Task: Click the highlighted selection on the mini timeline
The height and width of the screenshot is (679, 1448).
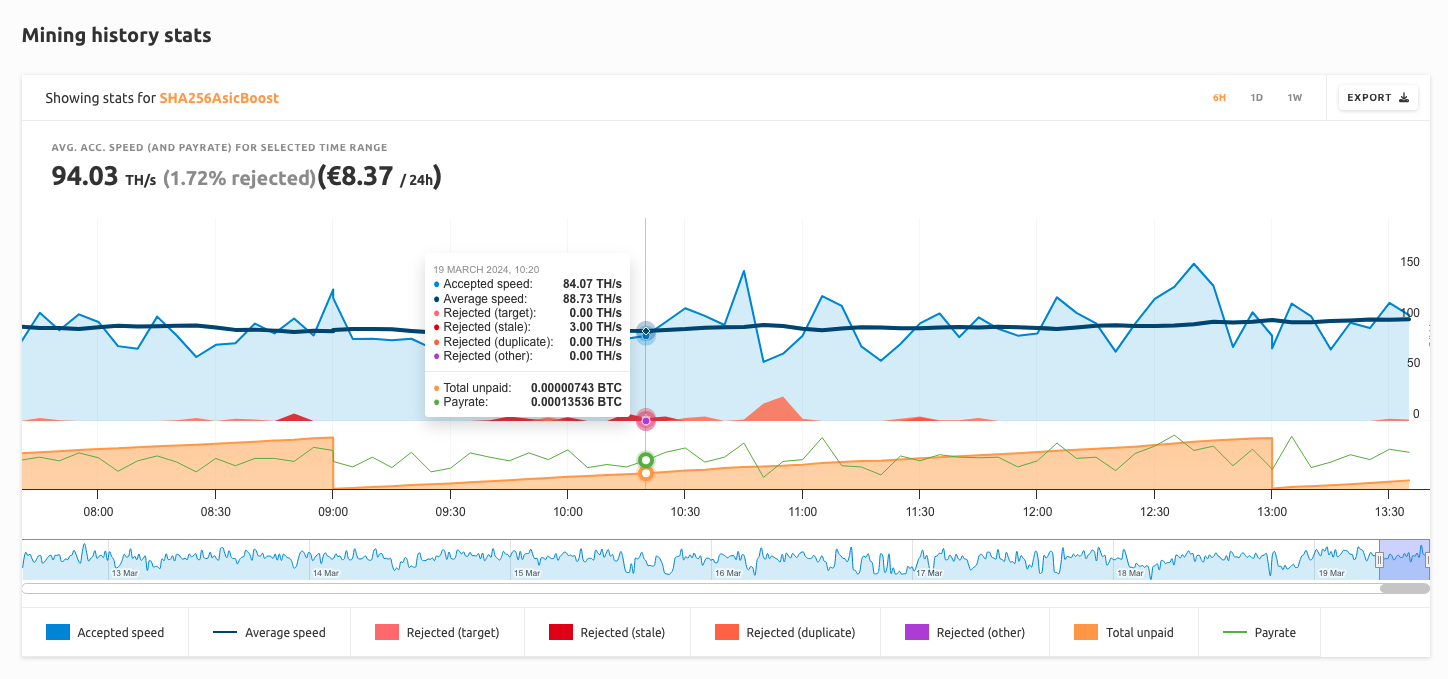Action: [x=1405, y=558]
